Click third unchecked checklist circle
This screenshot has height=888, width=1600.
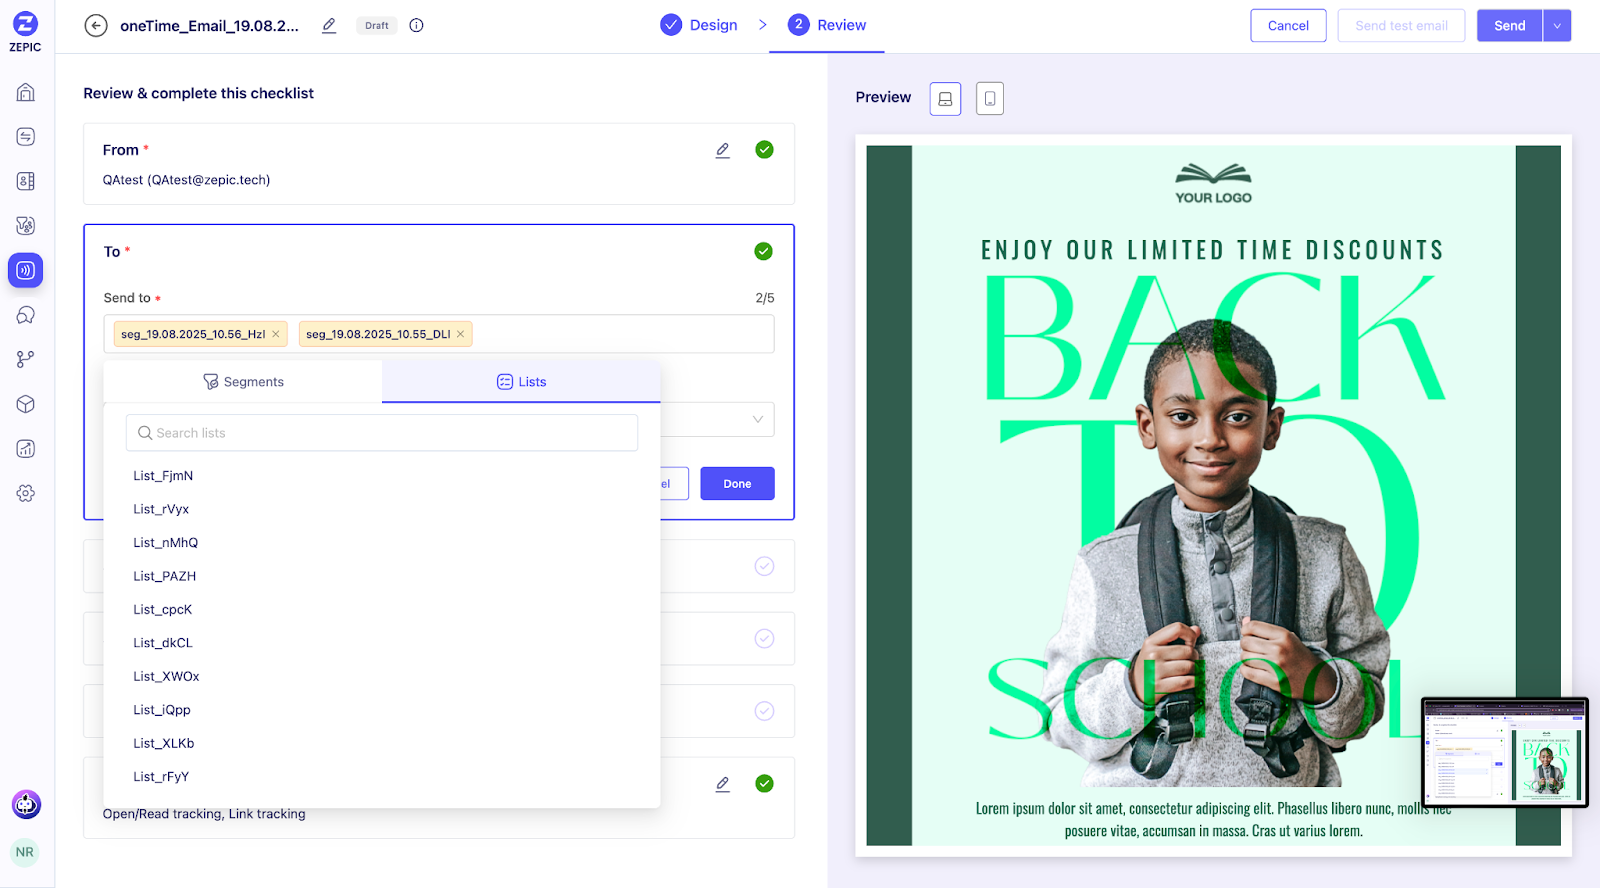[765, 711]
